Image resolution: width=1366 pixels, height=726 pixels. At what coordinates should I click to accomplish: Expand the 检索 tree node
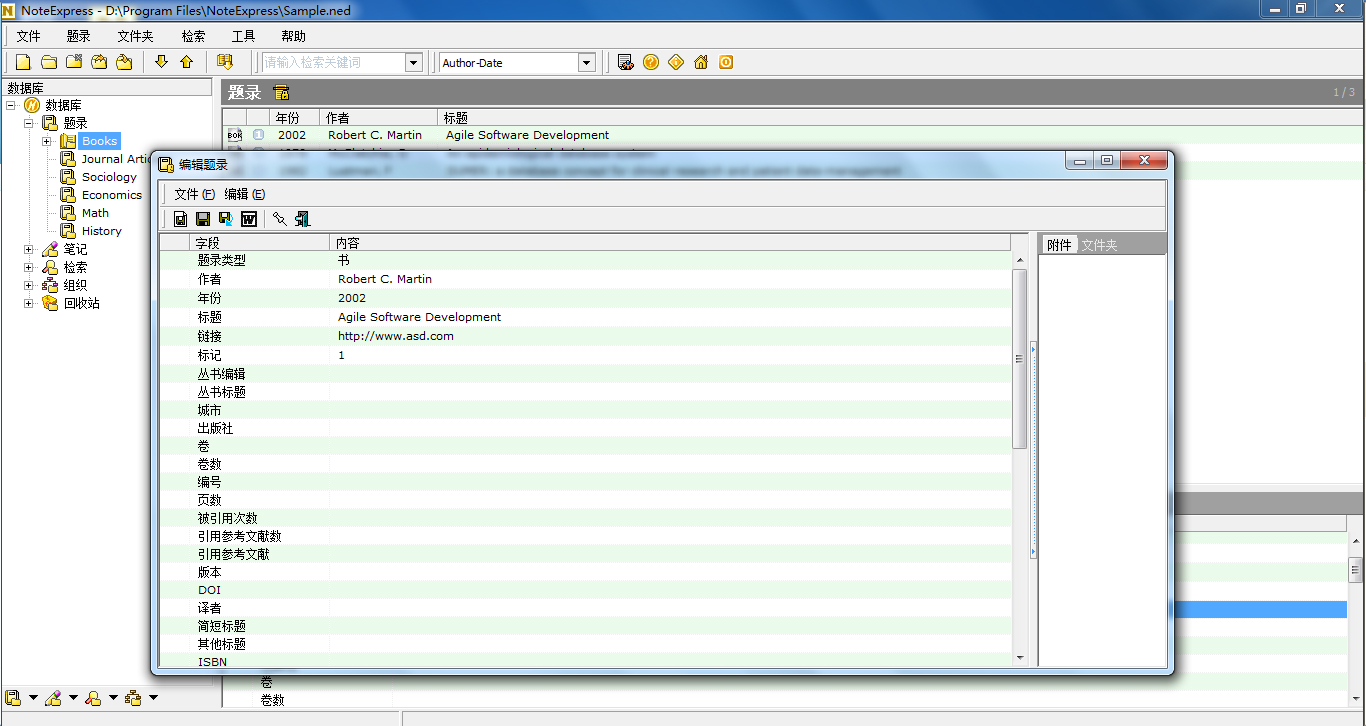[29, 267]
